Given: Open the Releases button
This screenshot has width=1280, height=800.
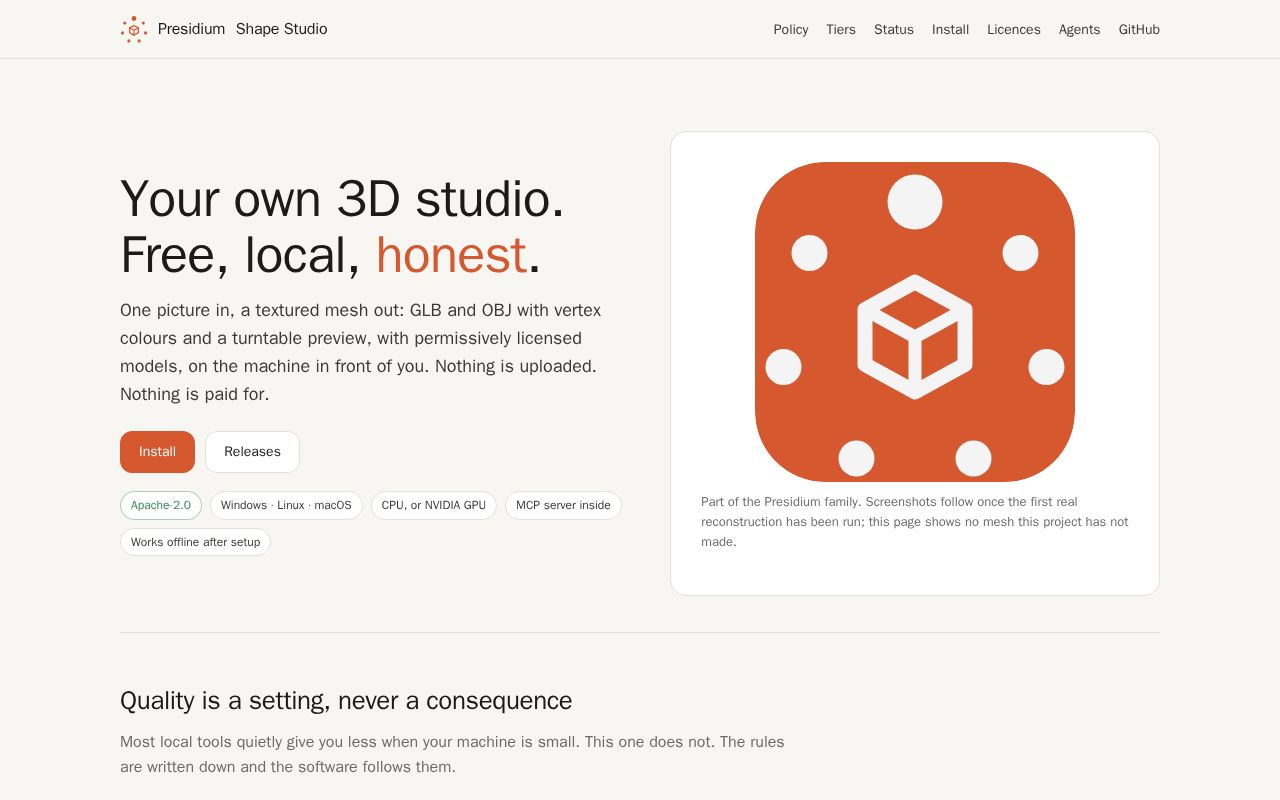Looking at the screenshot, I should (252, 452).
